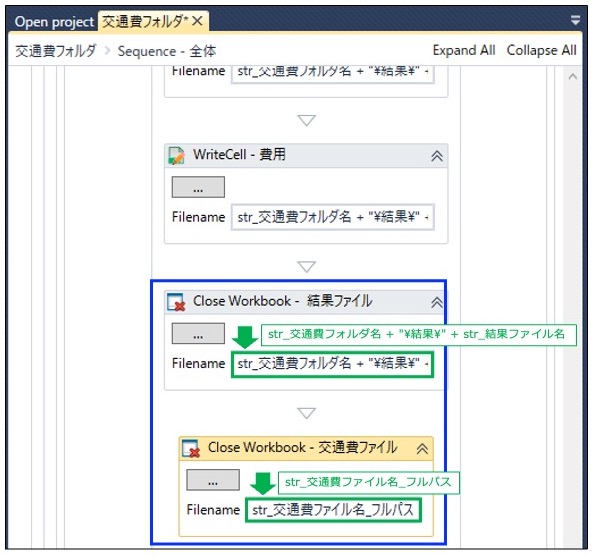Click the WriteCell - 費用 activity icon
Image resolution: width=594 pixels, height=556 pixels.
click(176, 156)
